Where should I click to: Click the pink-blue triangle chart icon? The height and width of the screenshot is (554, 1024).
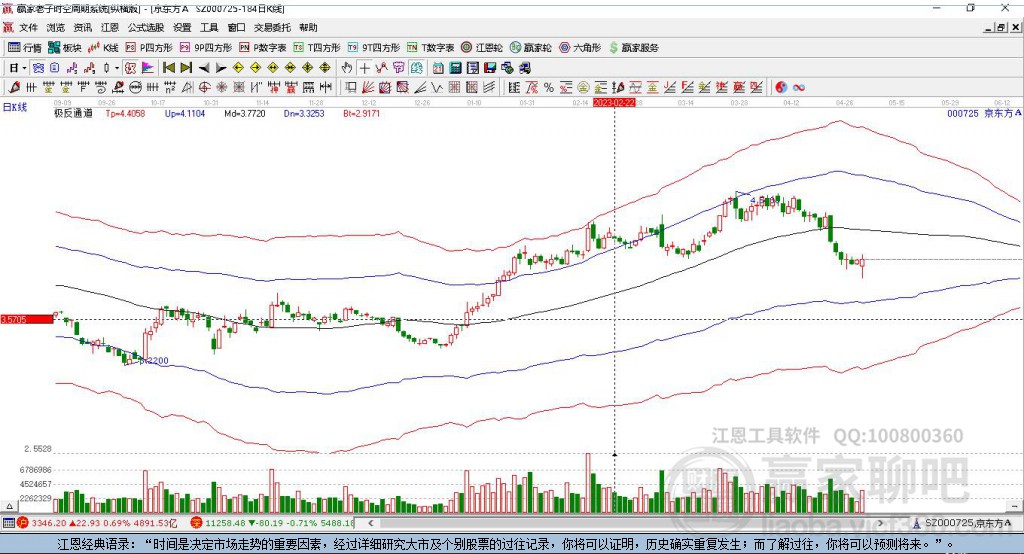pyautogui.click(x=148, y=68)
